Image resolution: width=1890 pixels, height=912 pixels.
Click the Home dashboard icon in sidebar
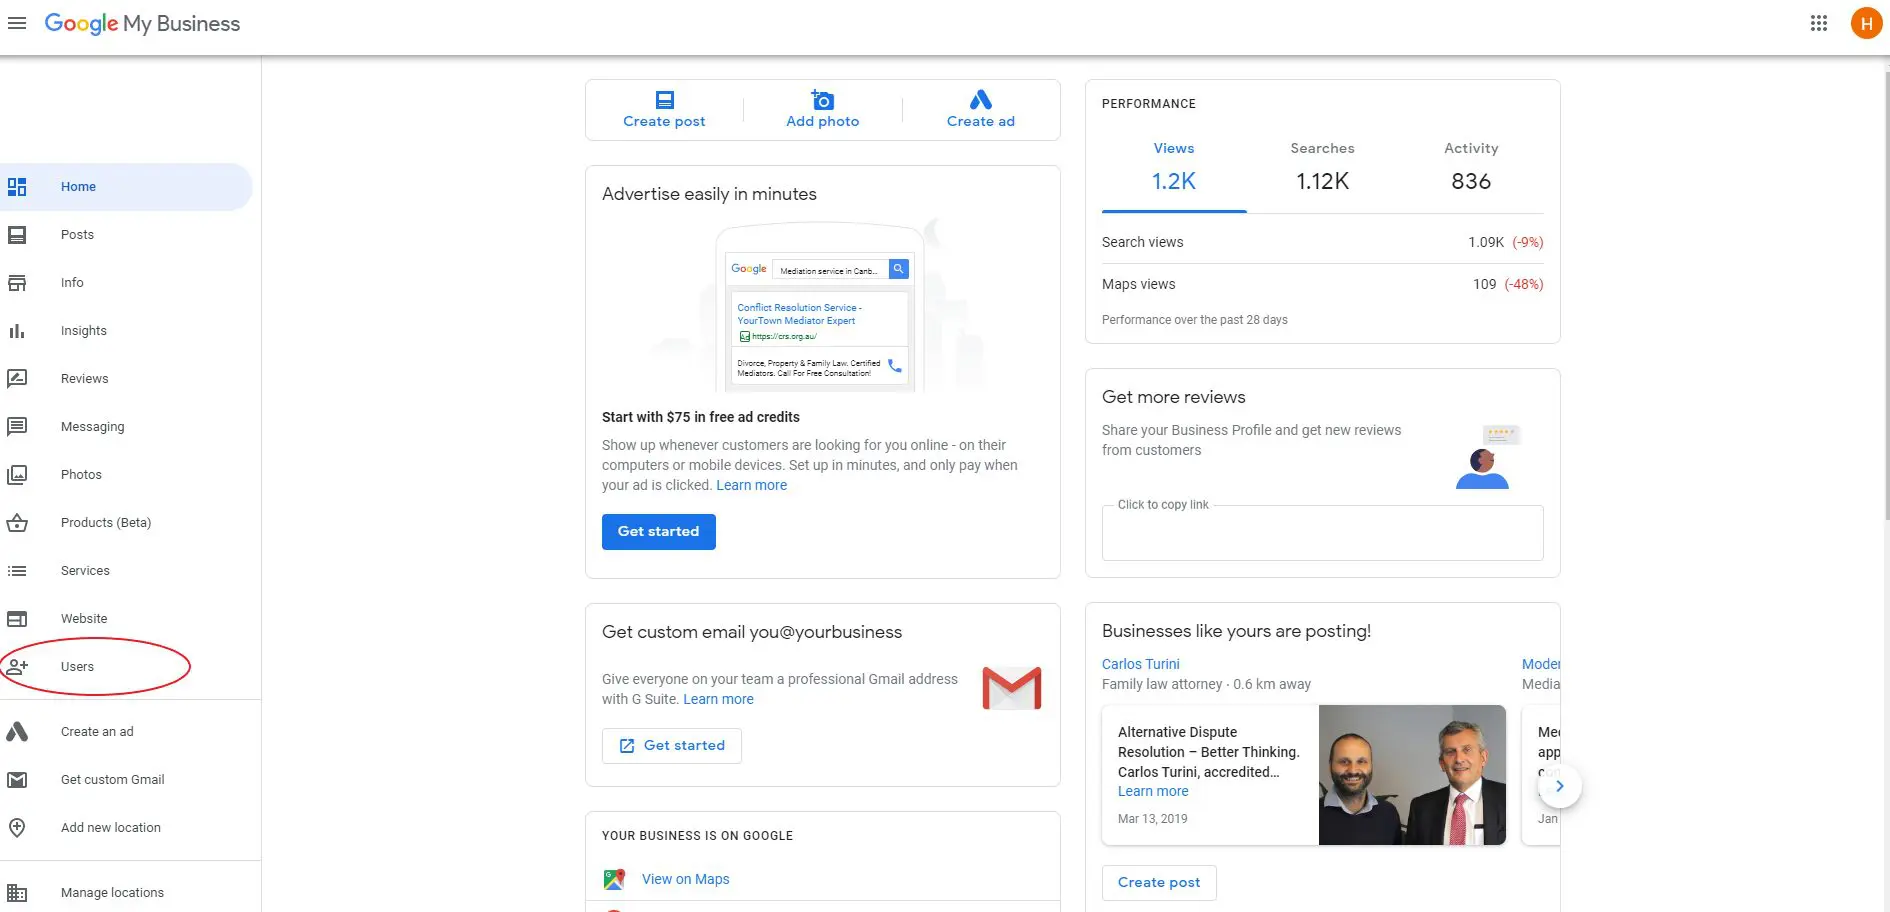point(17,187)
